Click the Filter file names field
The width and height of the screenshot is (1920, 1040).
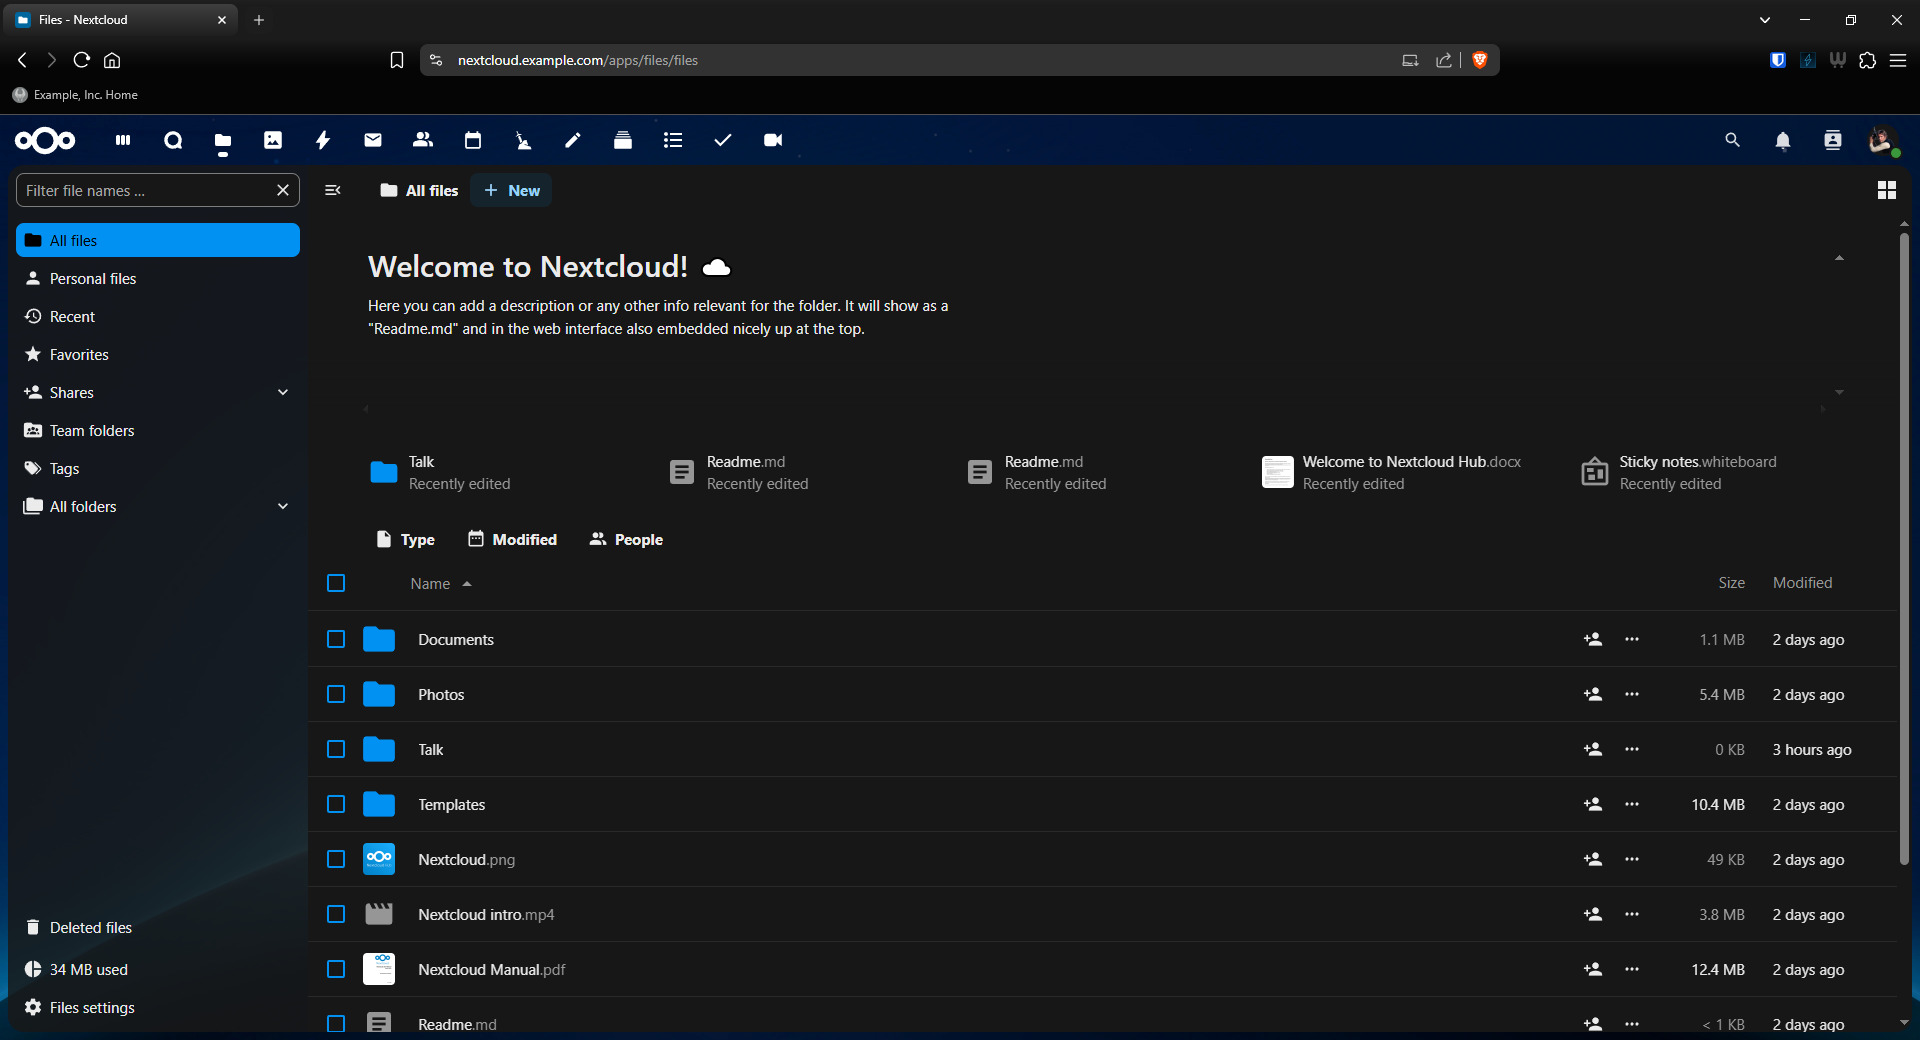click(145, 190)
